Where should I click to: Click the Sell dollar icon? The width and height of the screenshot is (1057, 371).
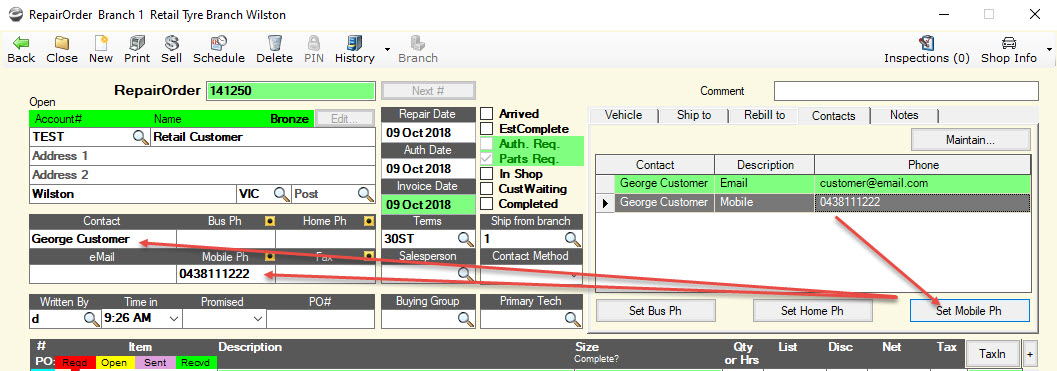172,43
